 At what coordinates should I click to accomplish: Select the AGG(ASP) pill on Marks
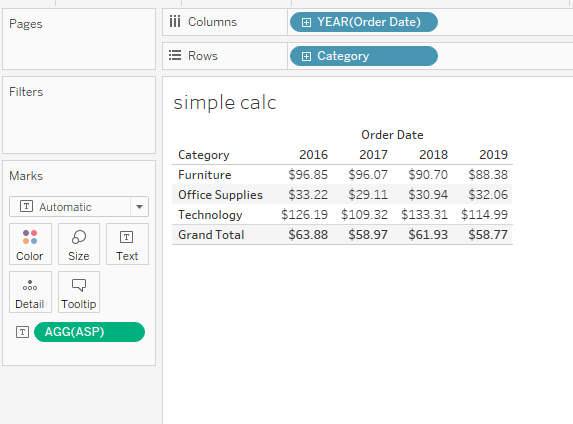(x=89, y=332)
